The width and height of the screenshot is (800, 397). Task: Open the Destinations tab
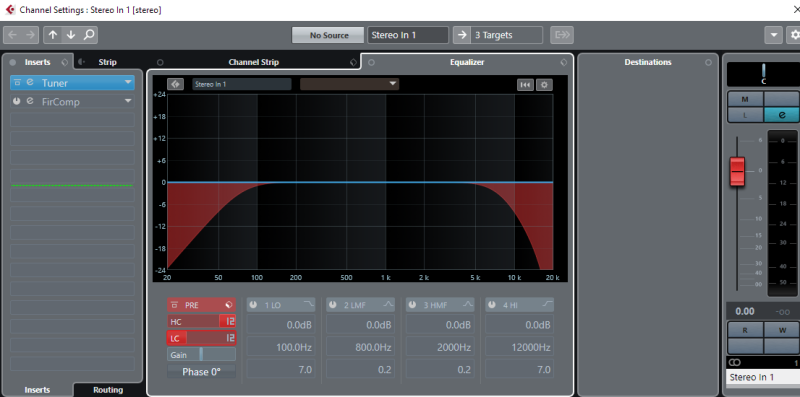pos(648,62)
